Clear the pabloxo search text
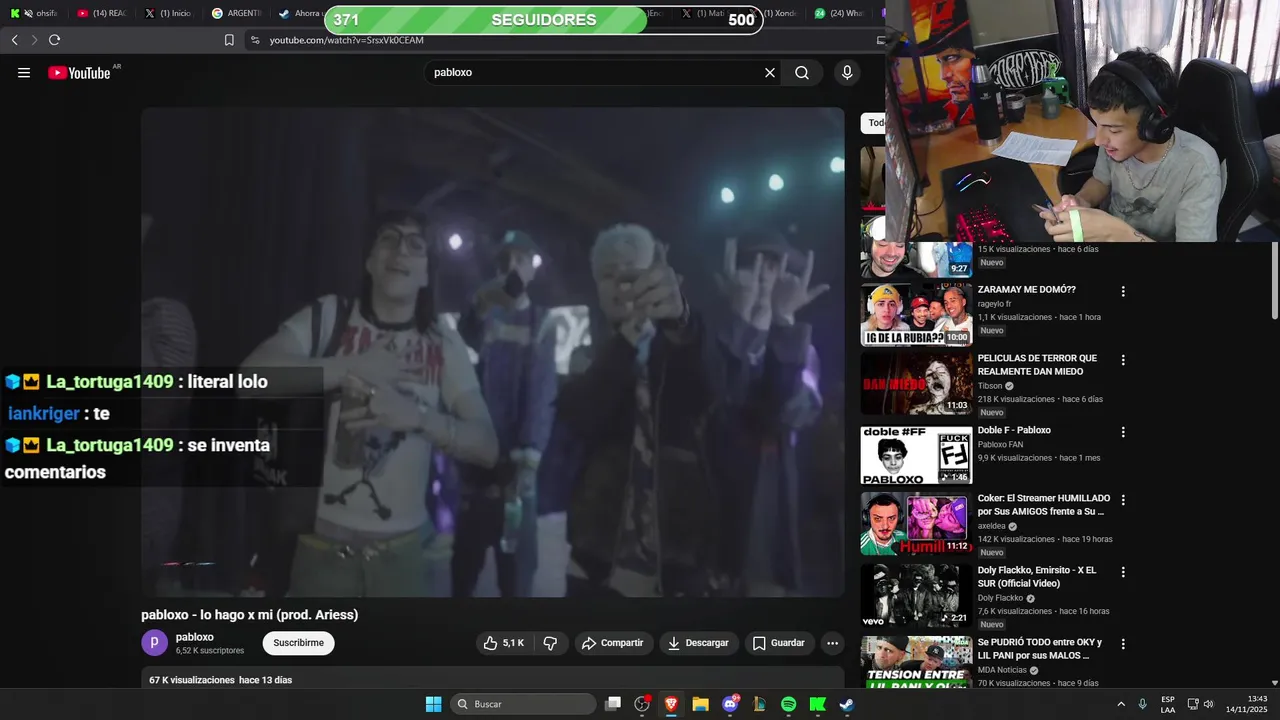This screenshot has height=720, width=1280. click(770, 72)
